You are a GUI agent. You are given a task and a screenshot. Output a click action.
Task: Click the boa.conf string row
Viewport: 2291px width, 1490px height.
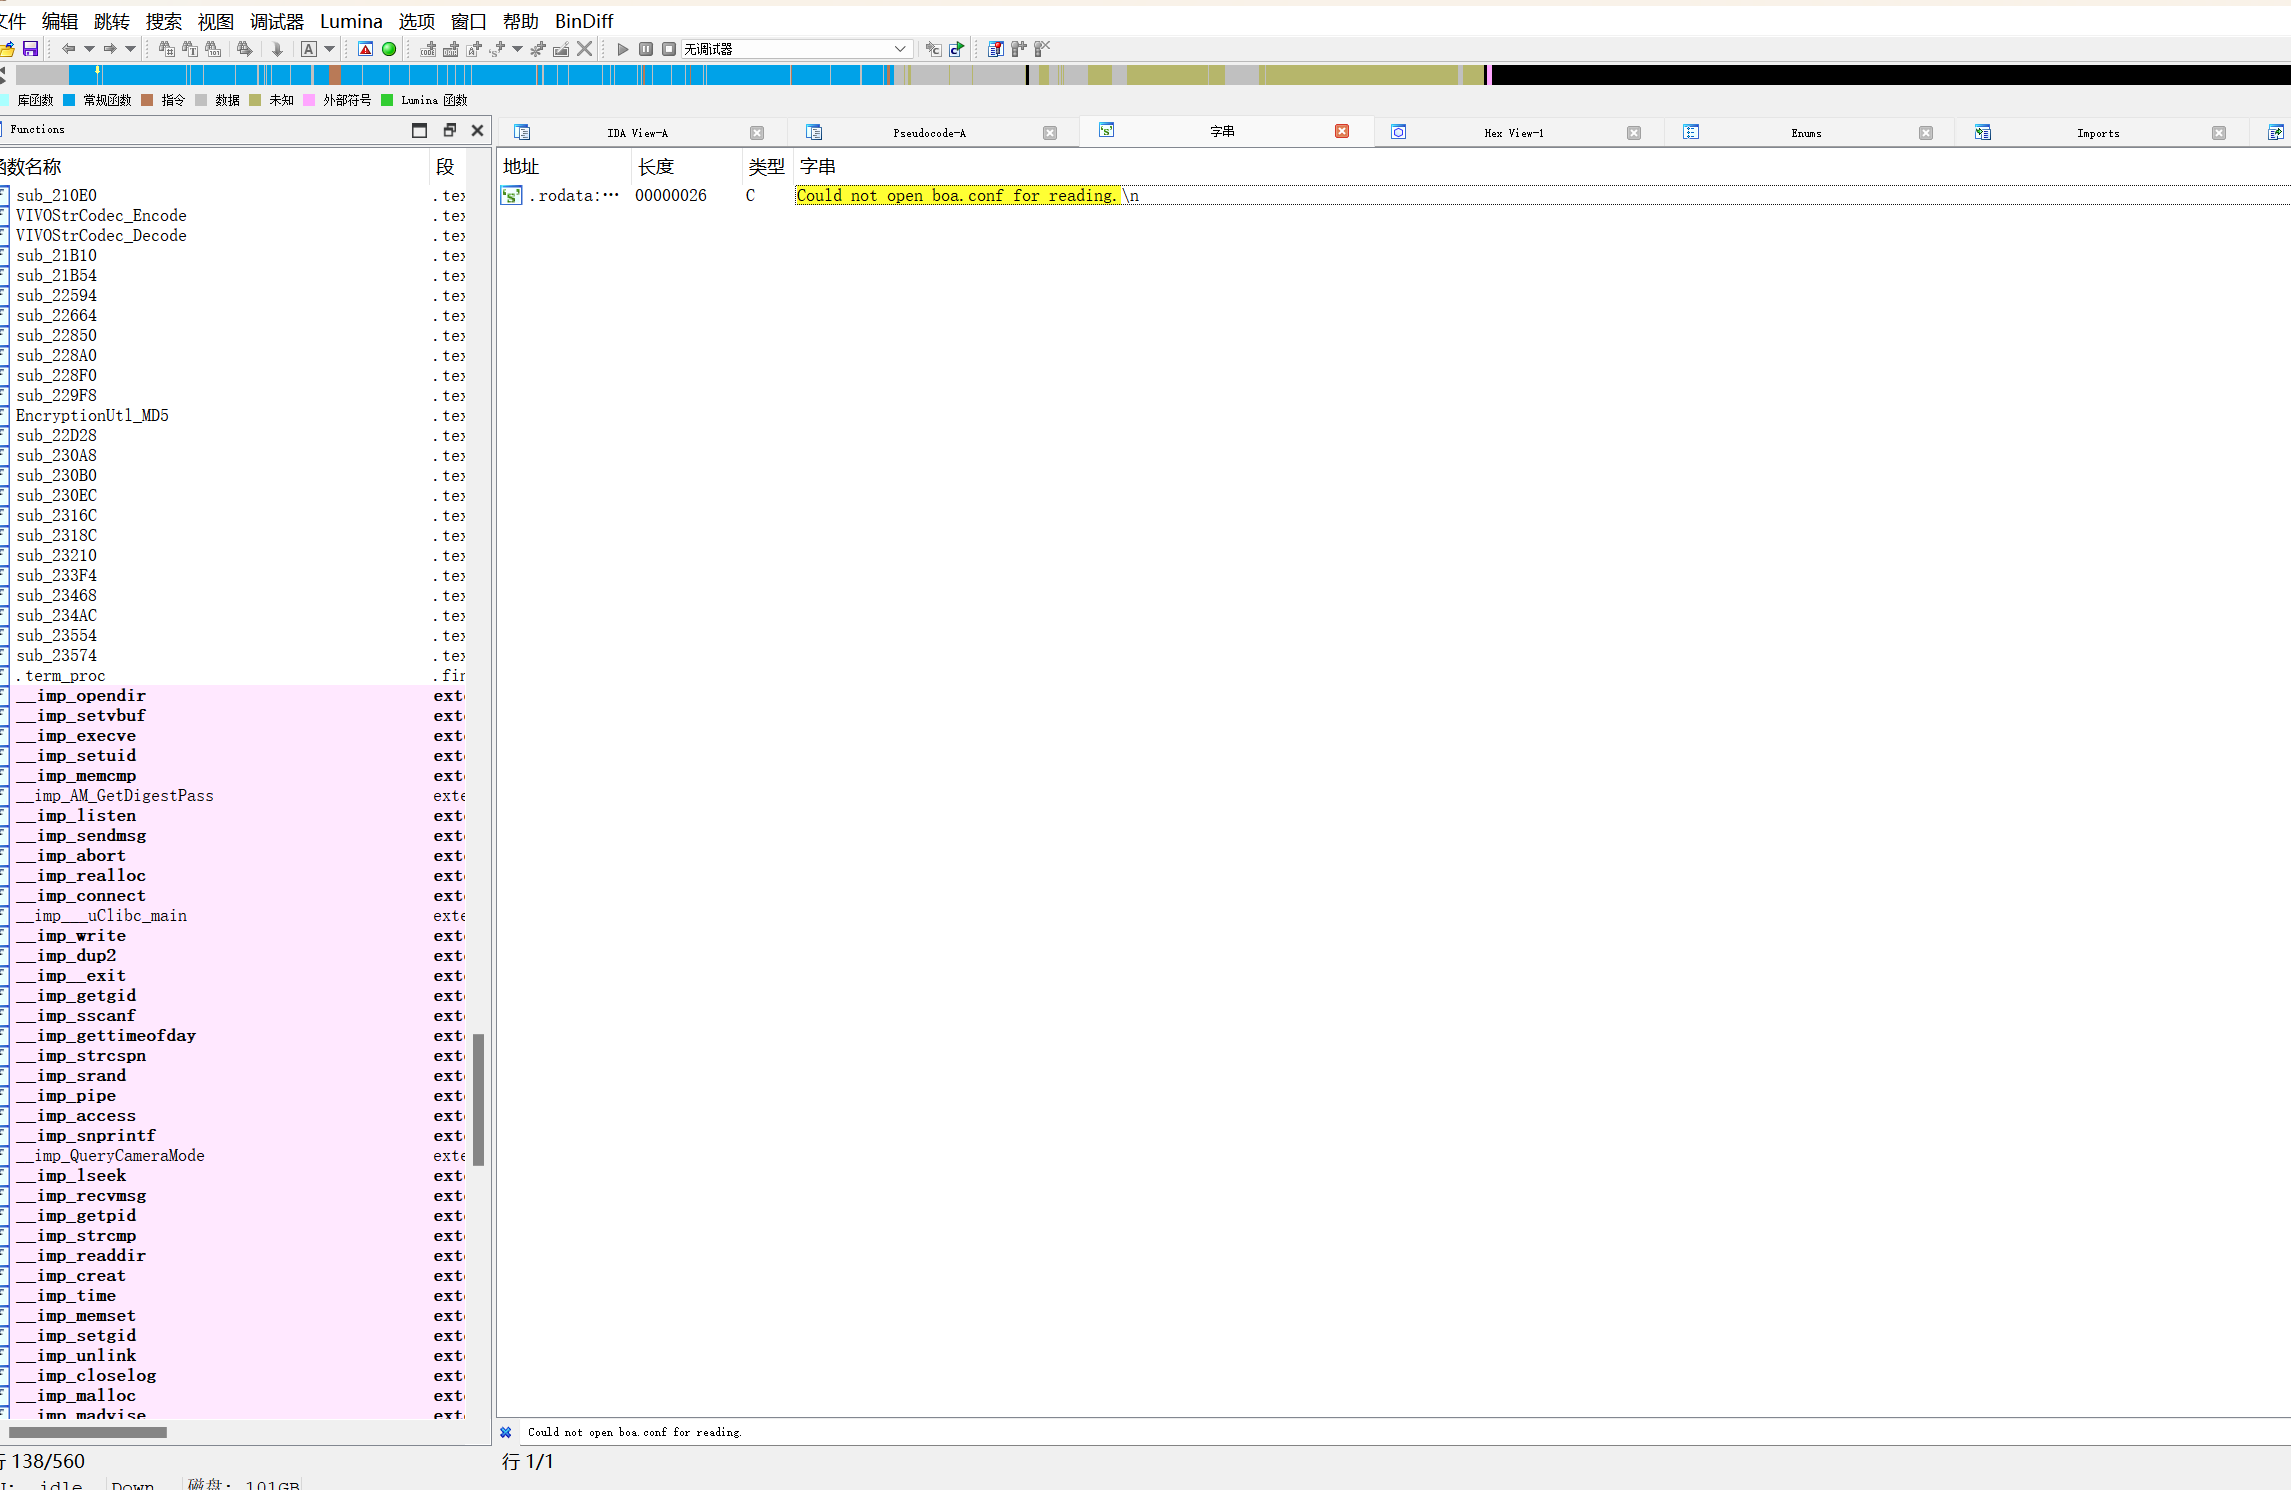[x=955, y=196]
